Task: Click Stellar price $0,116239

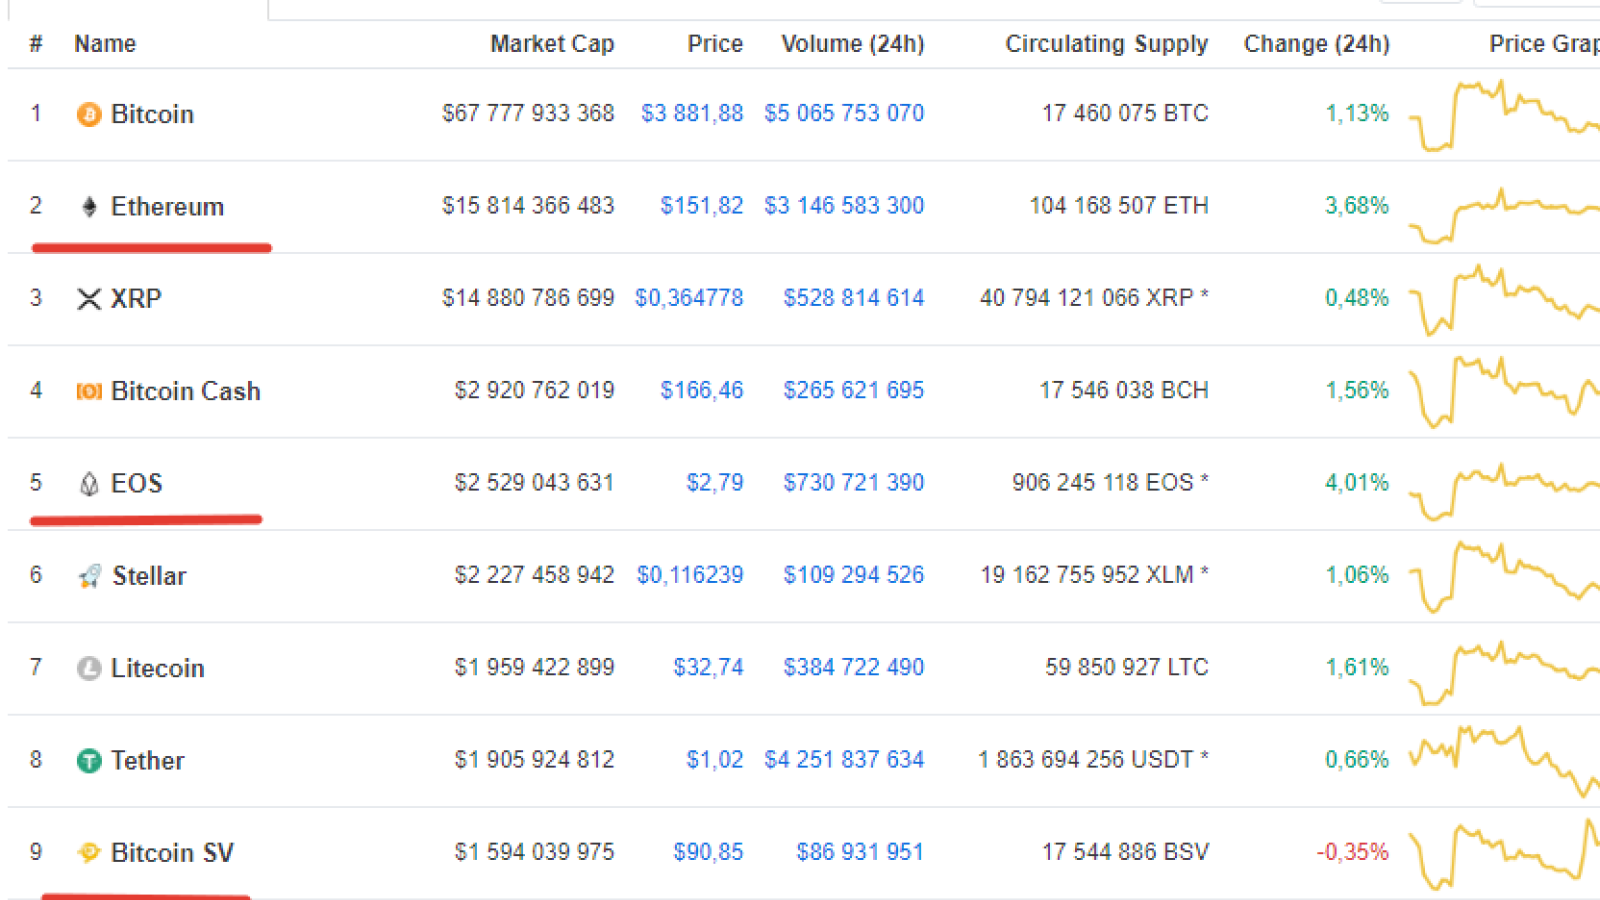Action: click(x=690, y=575)
